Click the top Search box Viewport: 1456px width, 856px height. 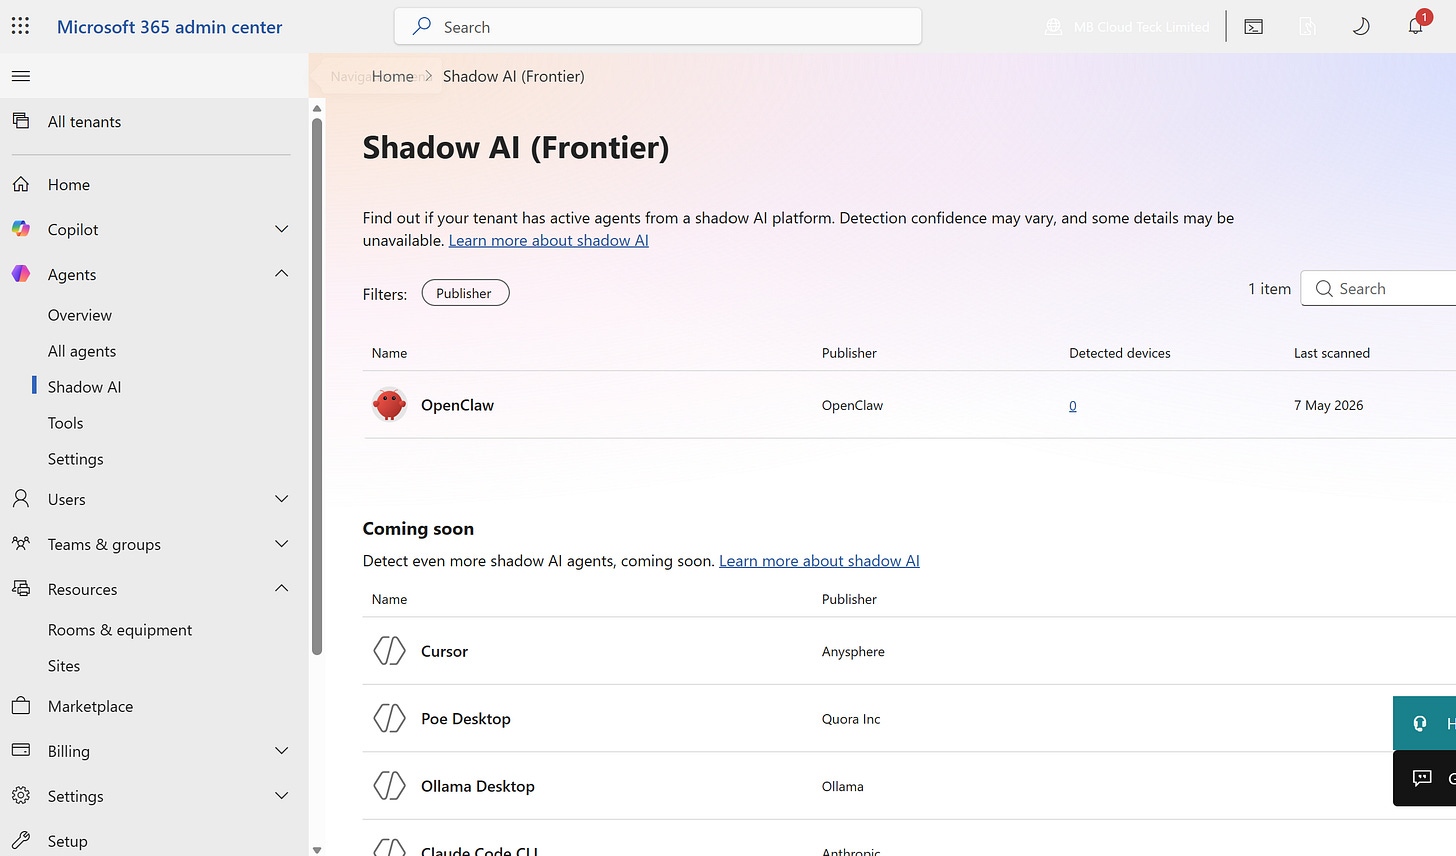[x=658, y=27]
